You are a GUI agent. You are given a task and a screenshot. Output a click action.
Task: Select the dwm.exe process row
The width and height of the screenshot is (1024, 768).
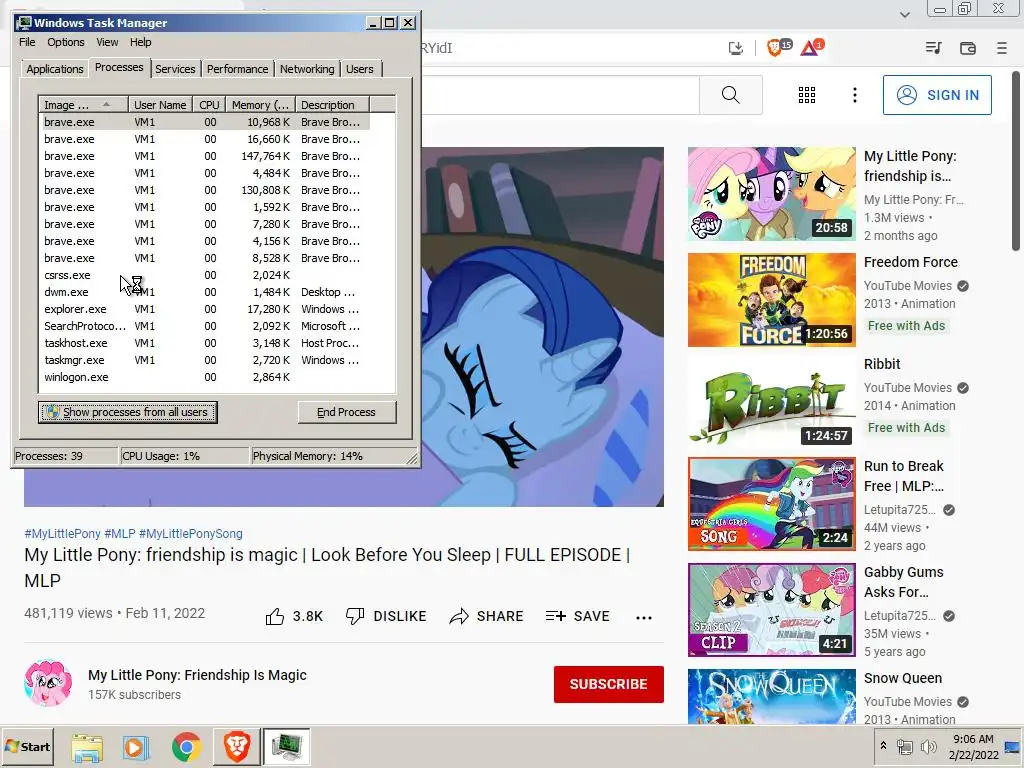[x=204, y=293]
